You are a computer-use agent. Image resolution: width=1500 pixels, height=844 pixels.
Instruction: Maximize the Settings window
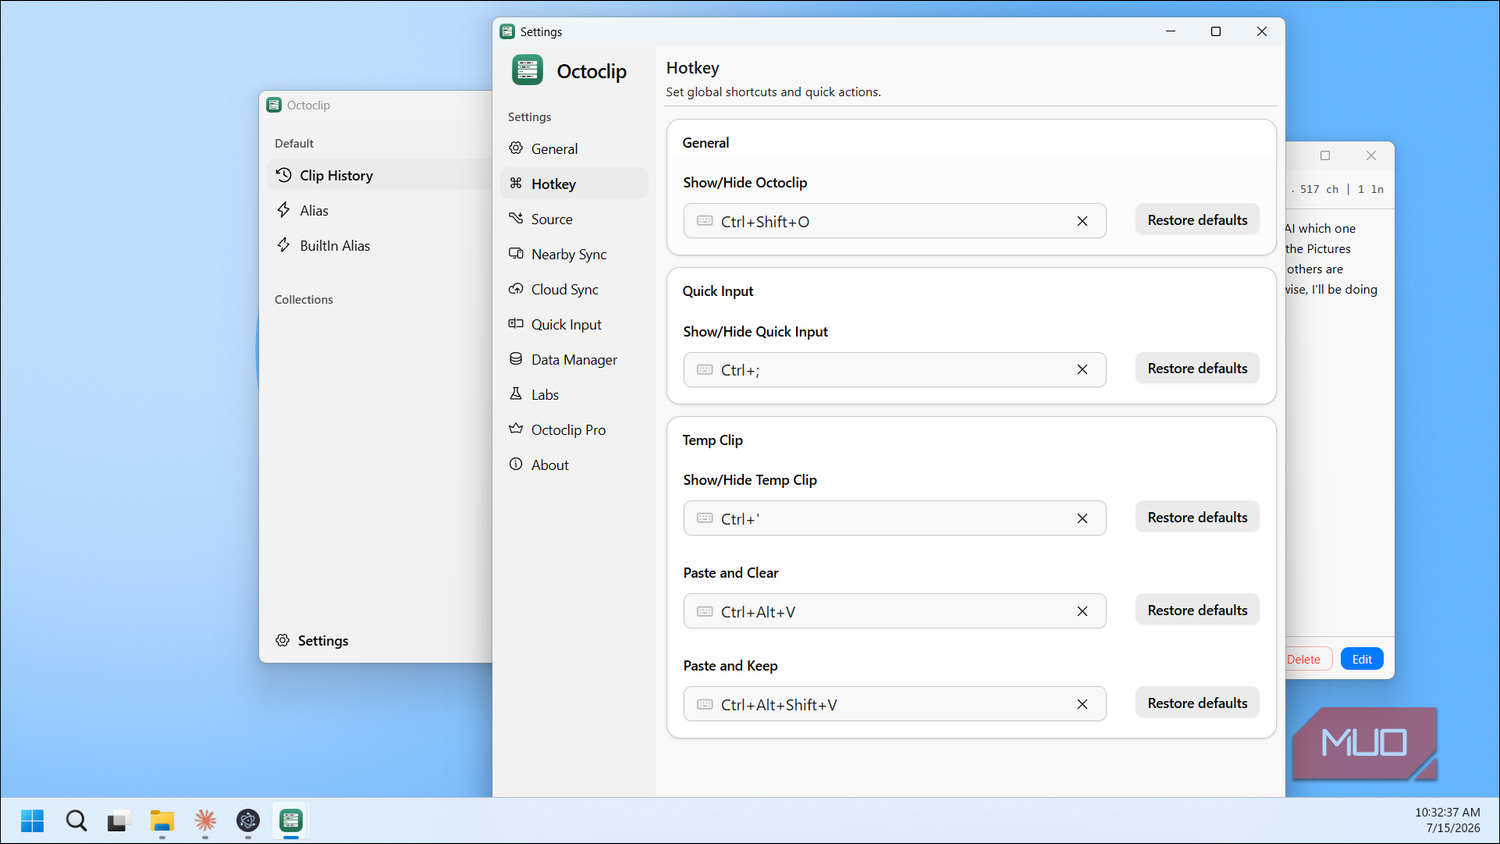coord(1216,31)
